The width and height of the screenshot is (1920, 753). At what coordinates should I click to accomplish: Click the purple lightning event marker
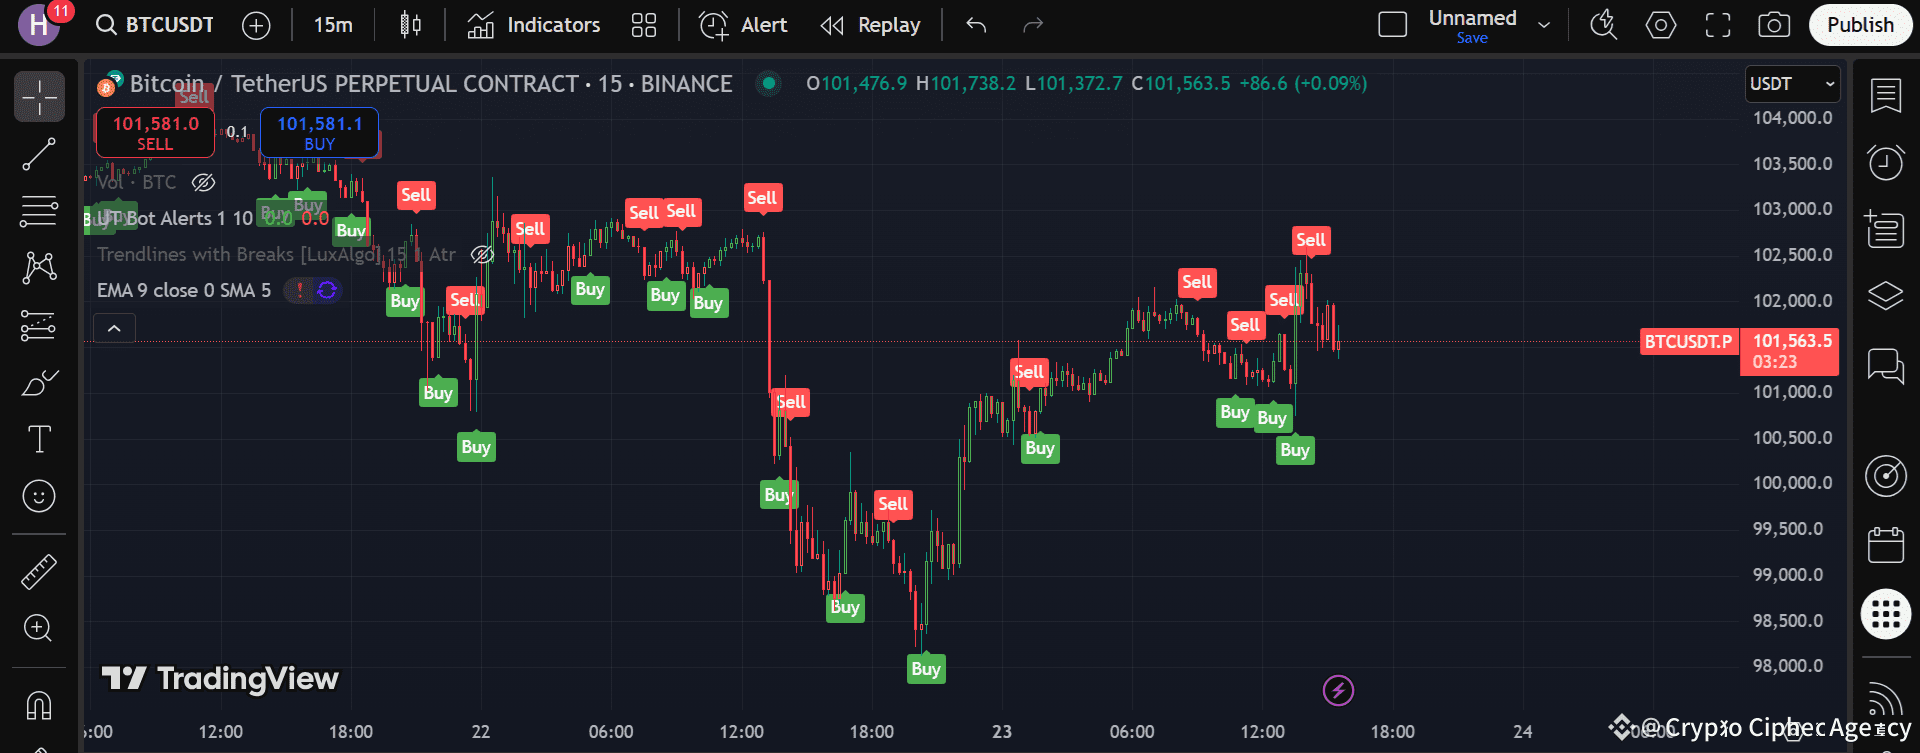(1338, 690)
